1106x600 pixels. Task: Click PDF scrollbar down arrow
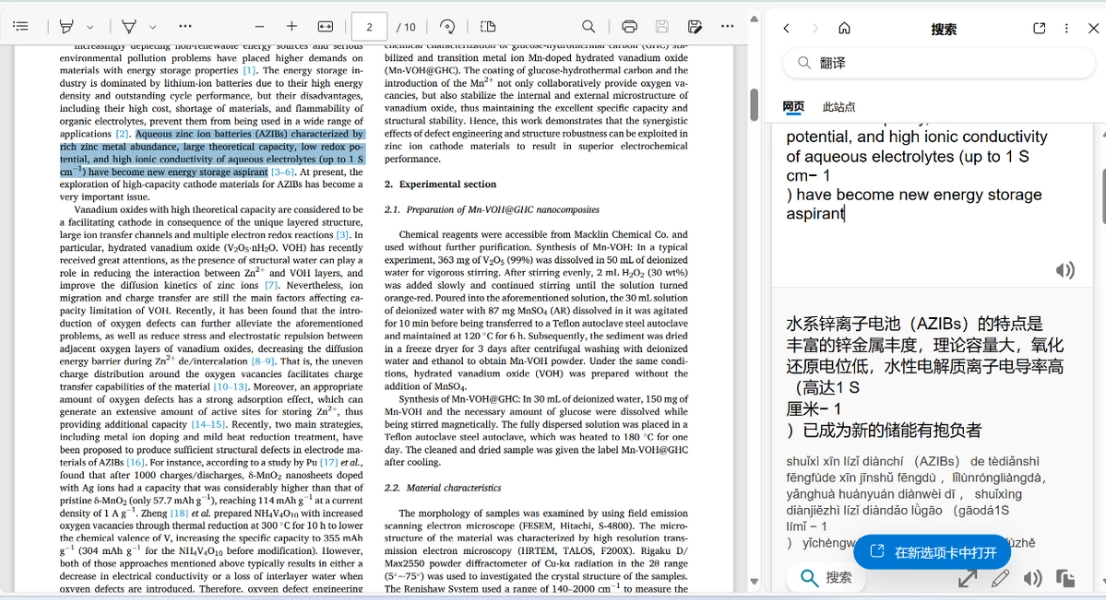[x=754, y=582]
